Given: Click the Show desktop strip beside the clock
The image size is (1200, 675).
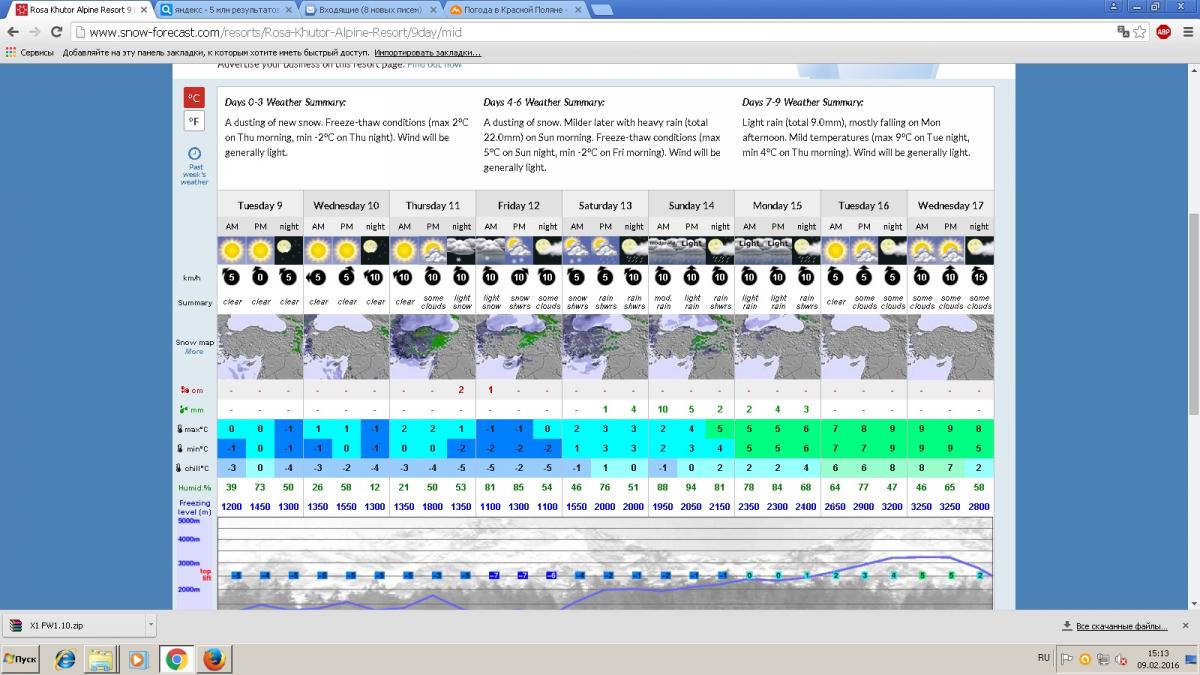Looking at the screenshot, I should click(x=1193, y=660).
